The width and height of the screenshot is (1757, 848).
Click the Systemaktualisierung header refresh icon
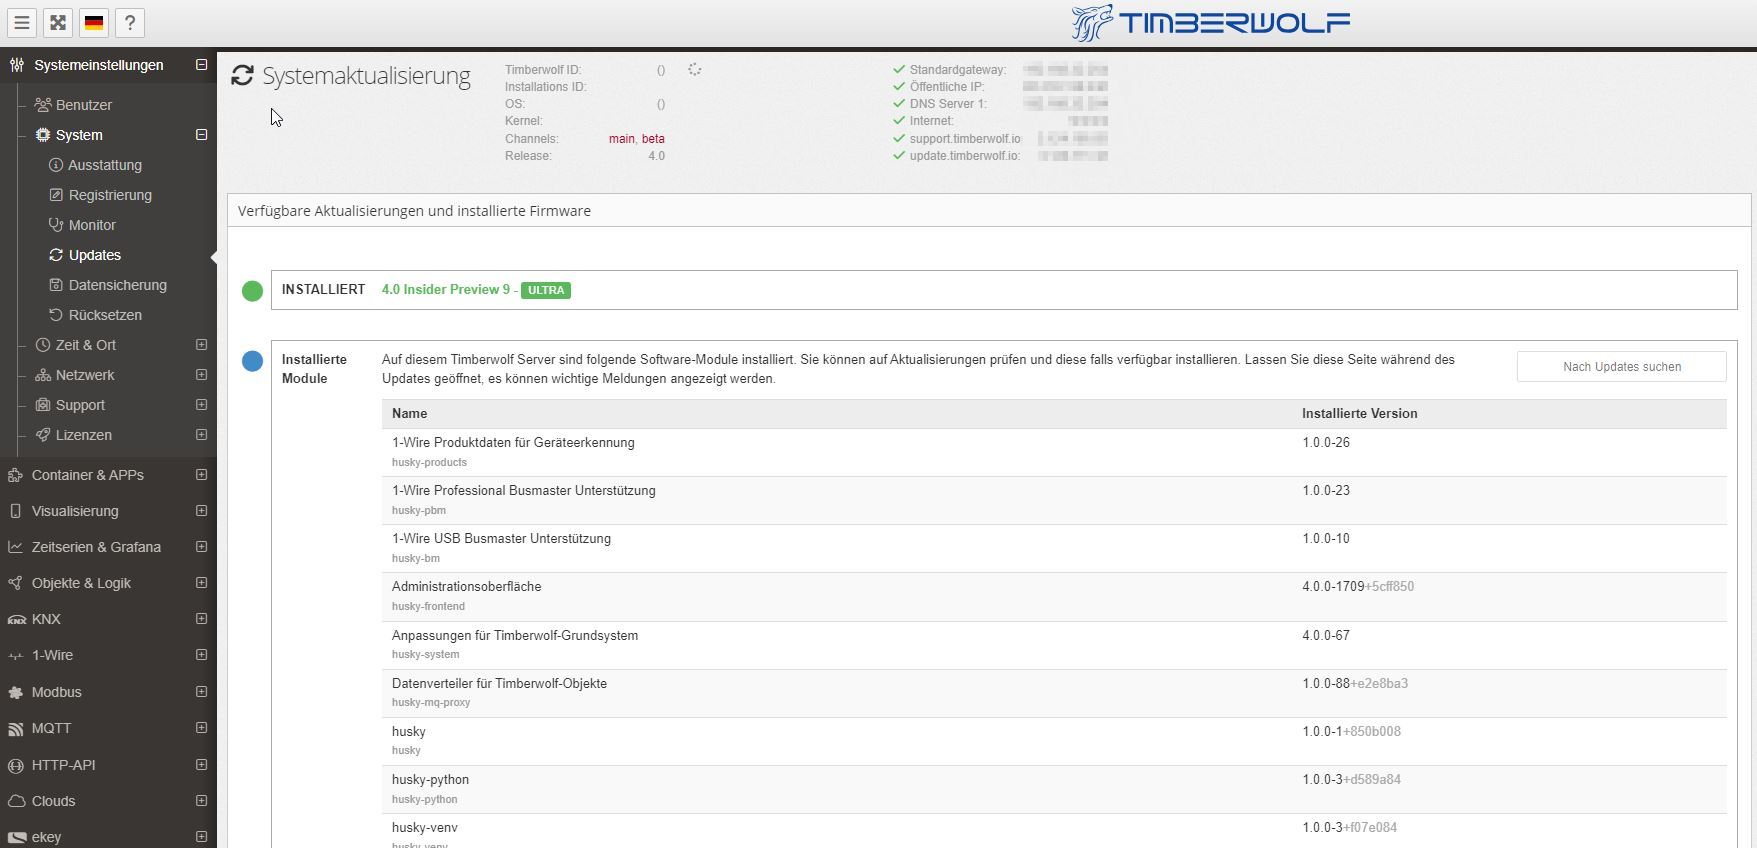tap(242, 76)
